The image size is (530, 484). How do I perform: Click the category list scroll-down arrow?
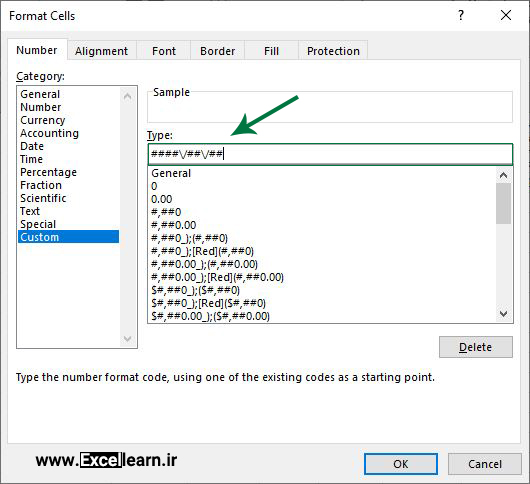[127, 338]
